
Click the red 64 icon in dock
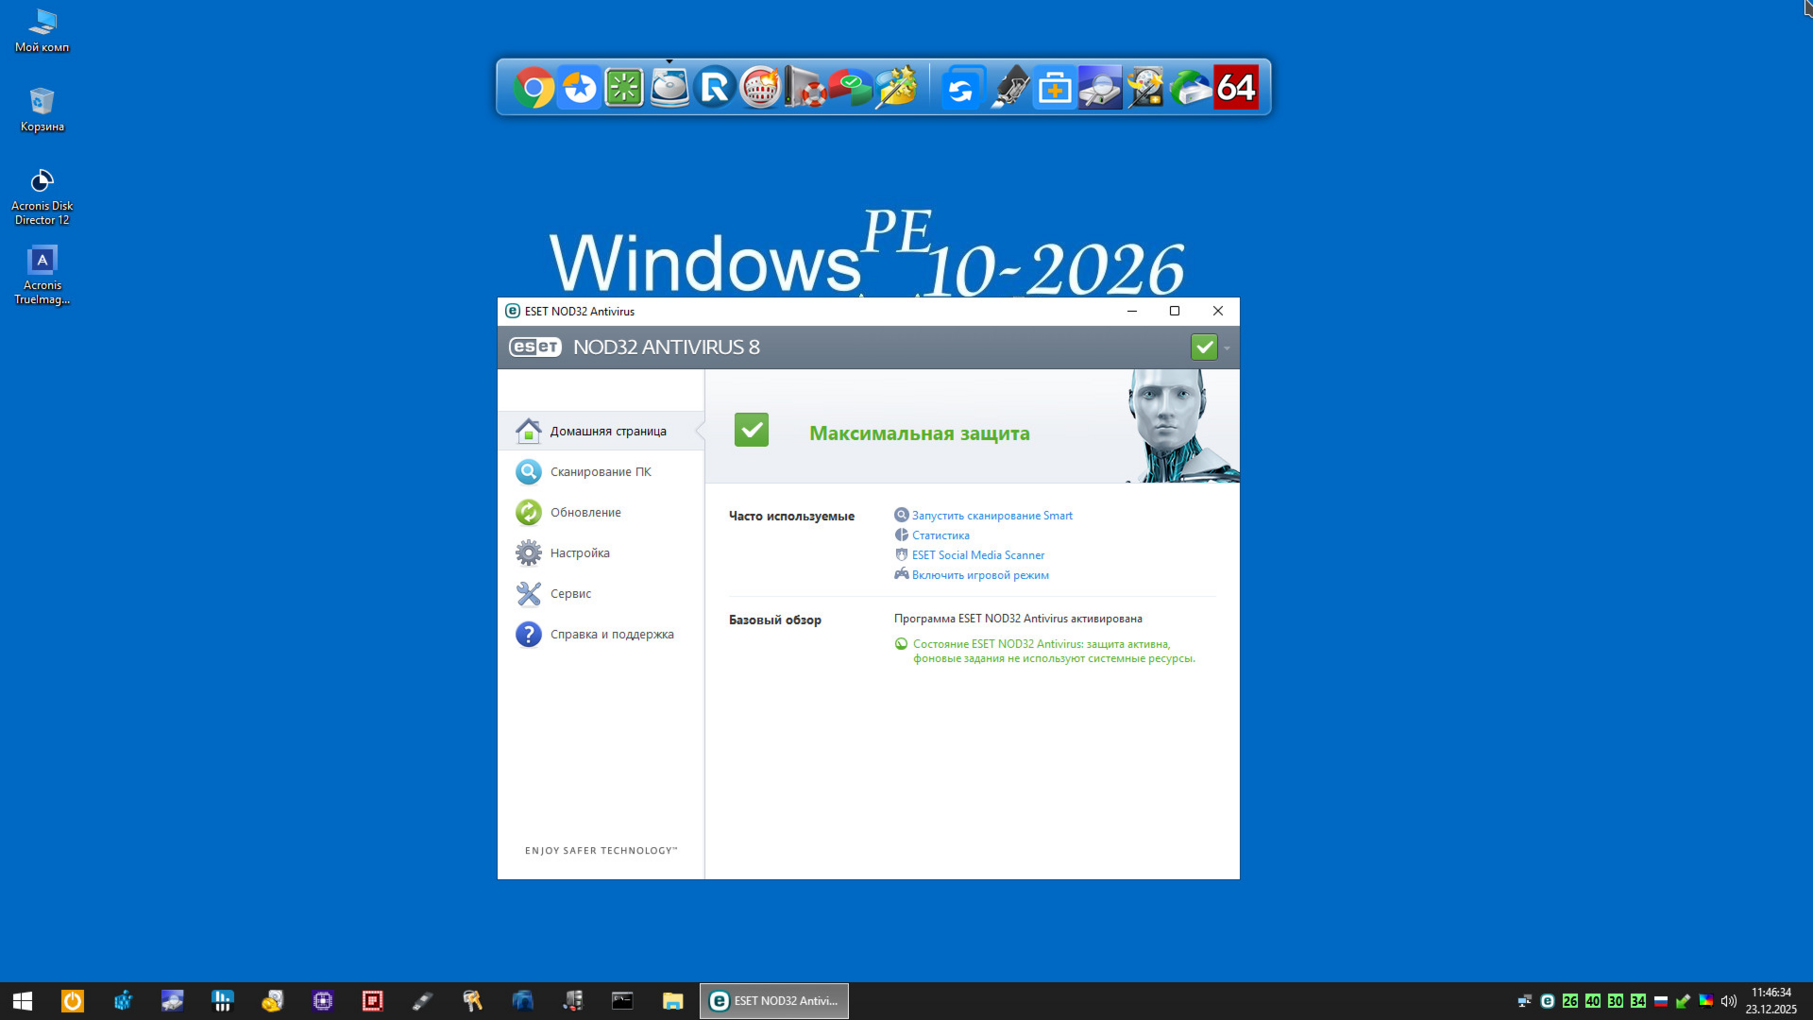[1235, 88]
